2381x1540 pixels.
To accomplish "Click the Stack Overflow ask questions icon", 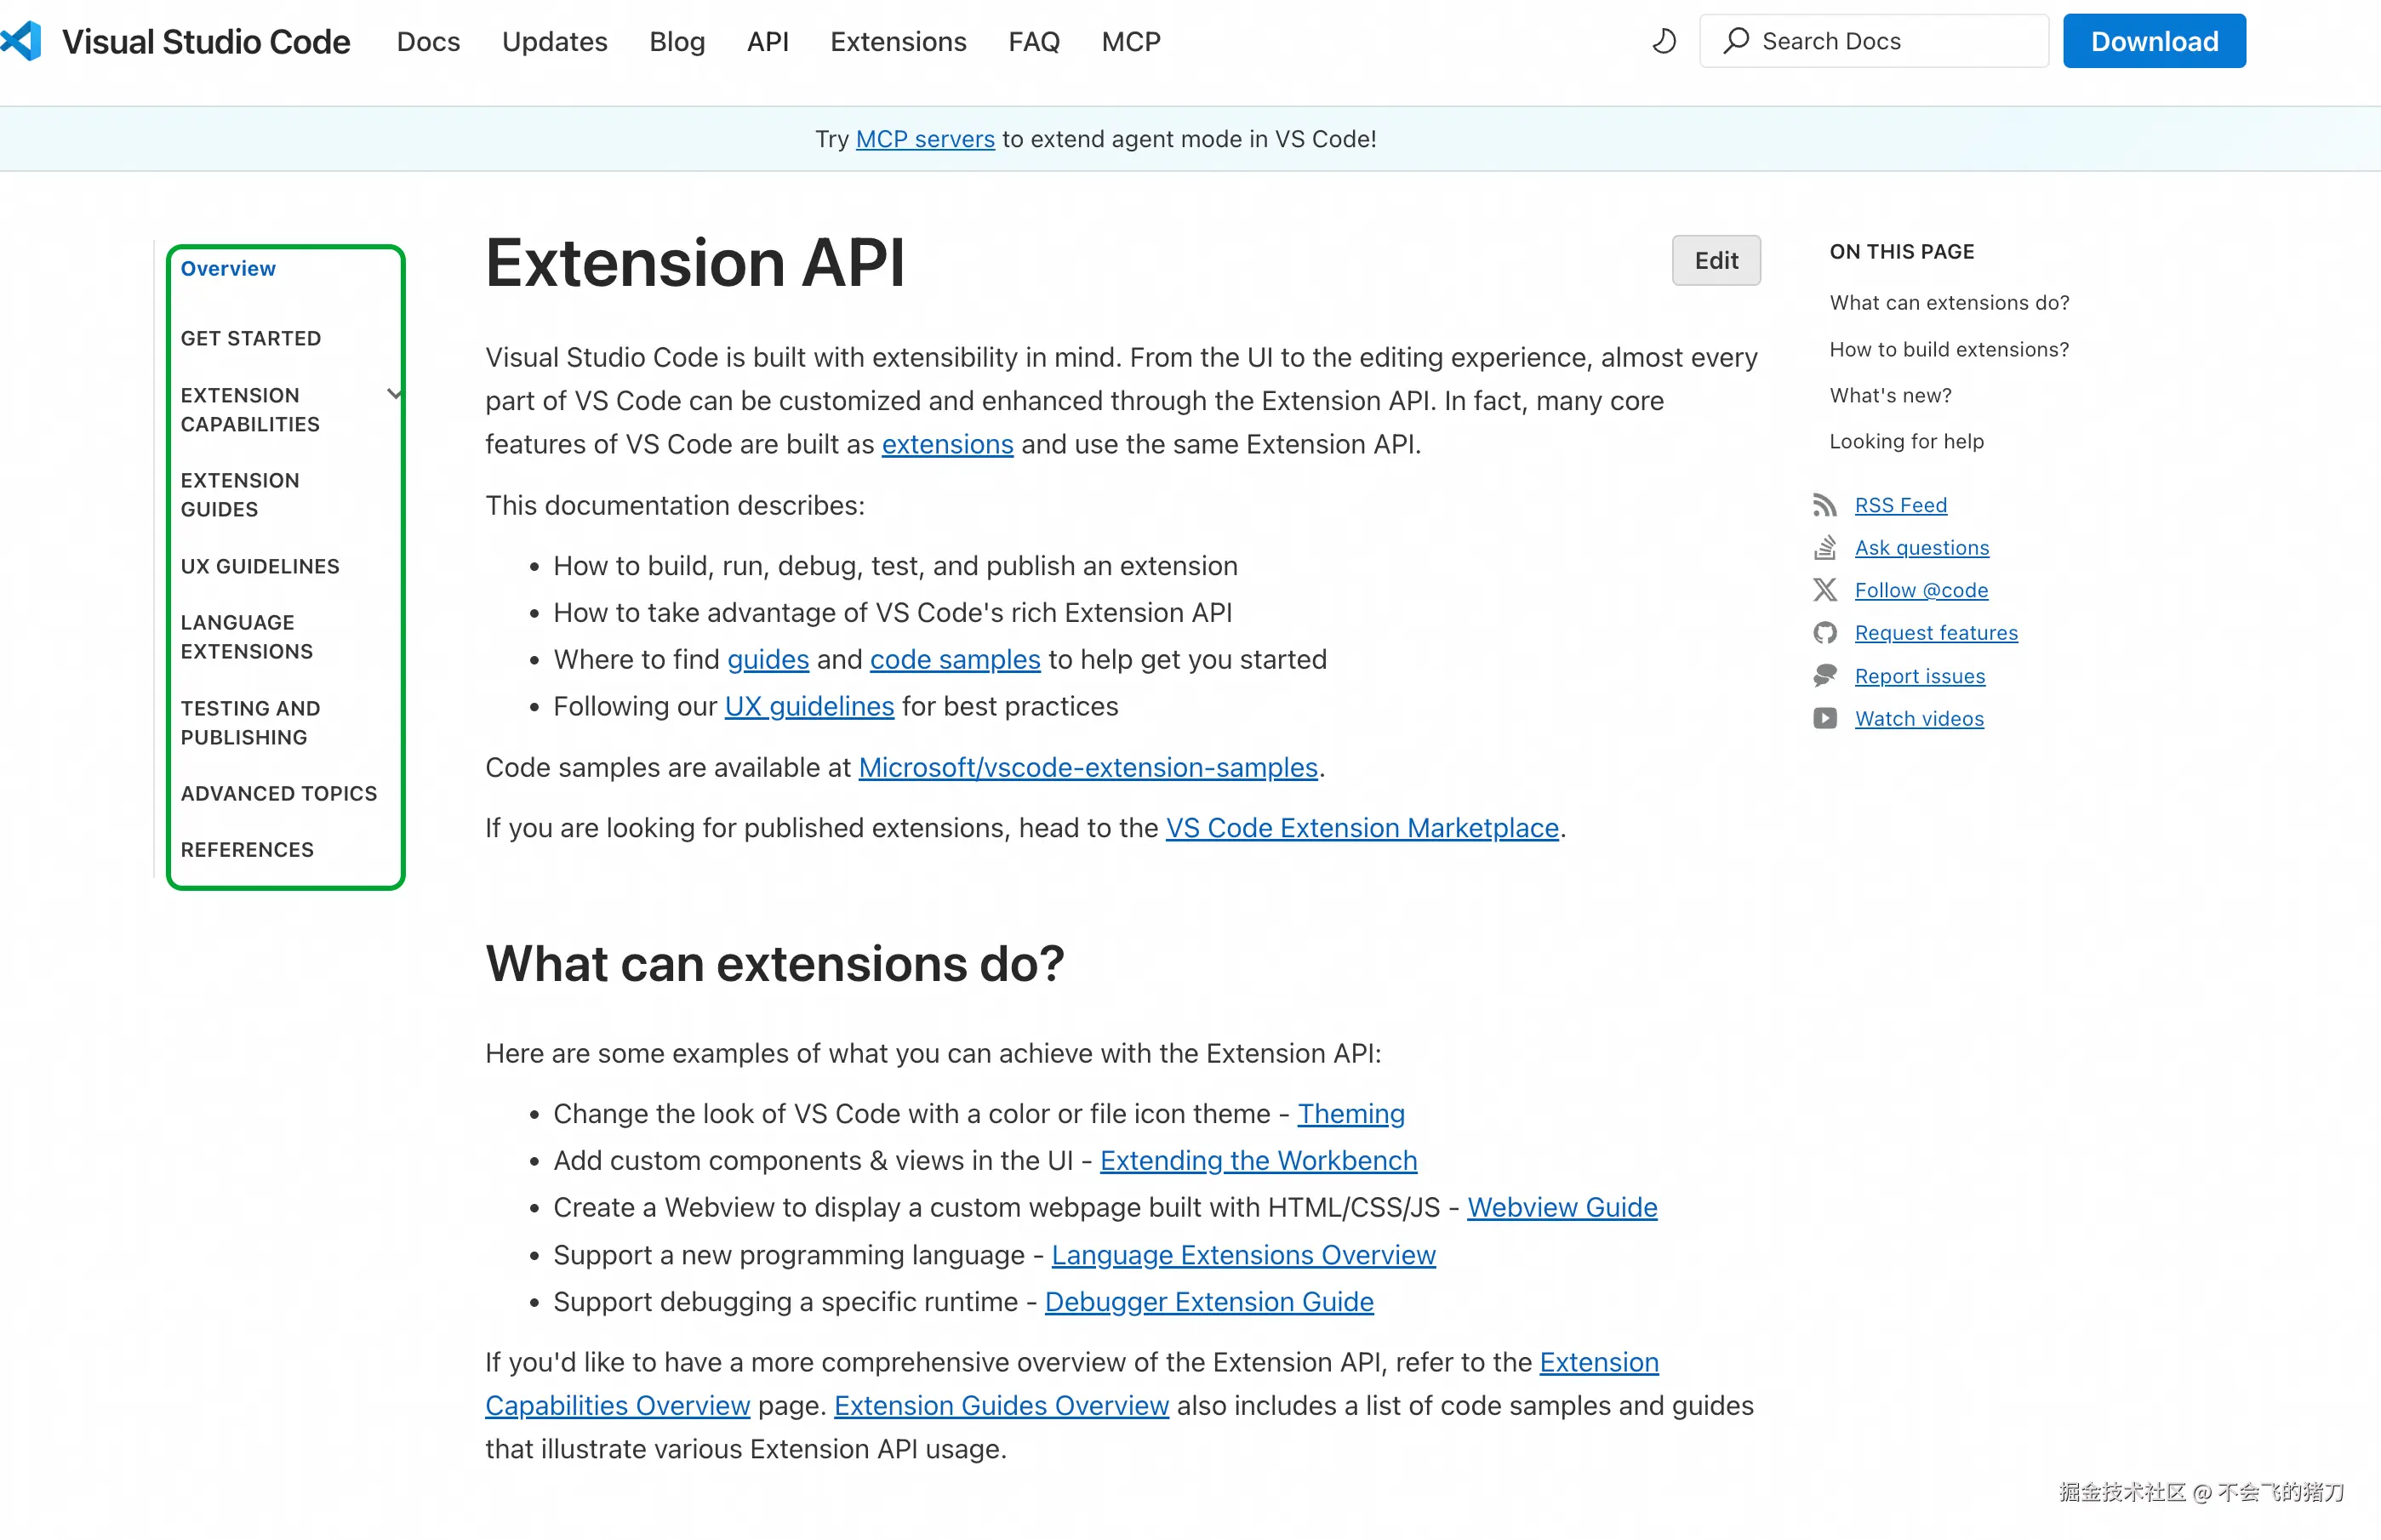I will point(1824,547).
